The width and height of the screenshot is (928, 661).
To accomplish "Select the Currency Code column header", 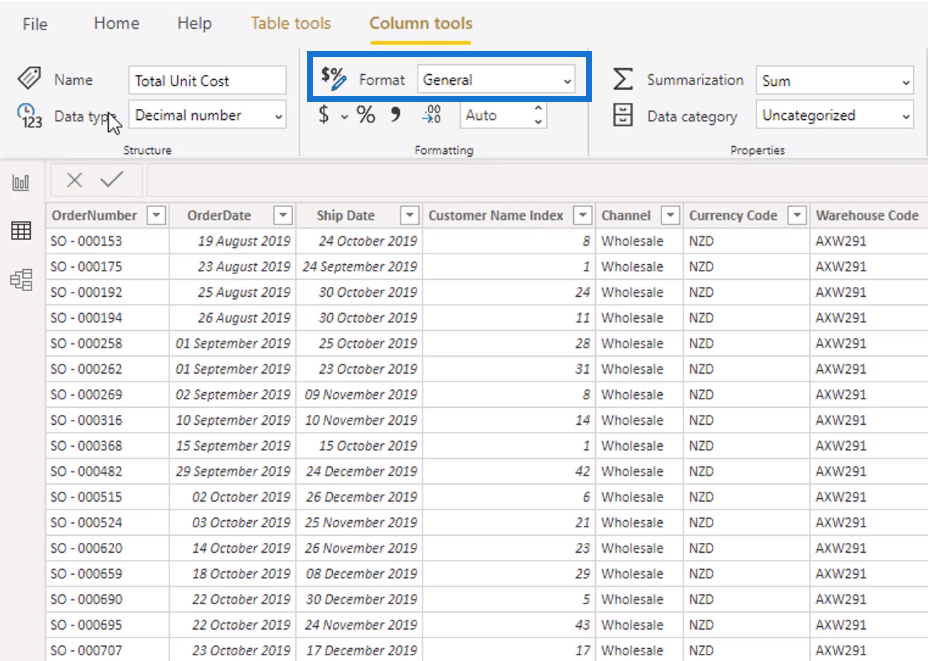I will click(733, 215).
